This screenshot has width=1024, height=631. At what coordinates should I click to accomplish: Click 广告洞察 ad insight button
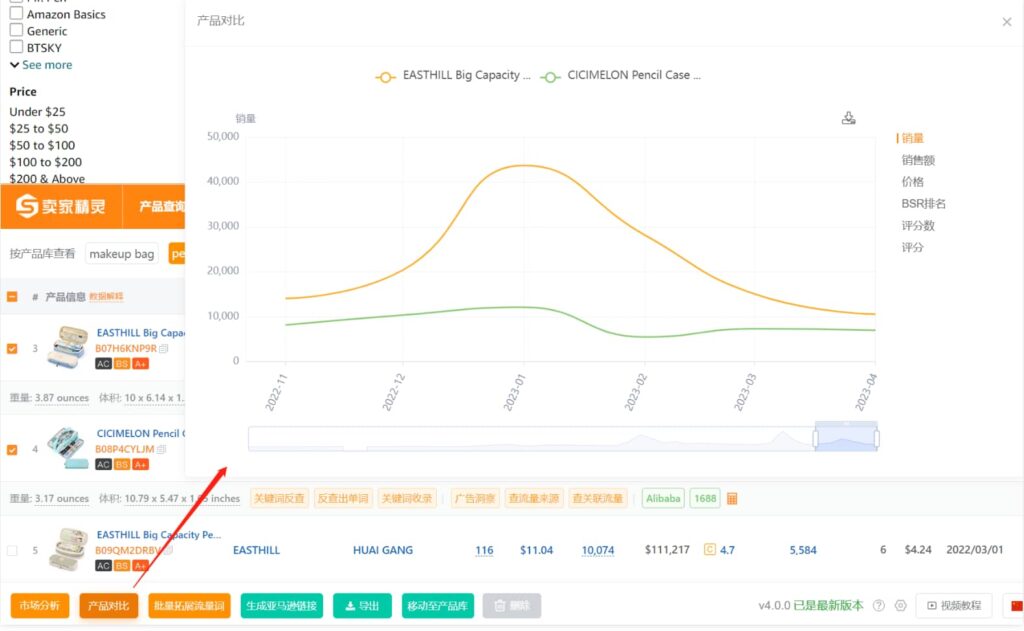(475, 498)
